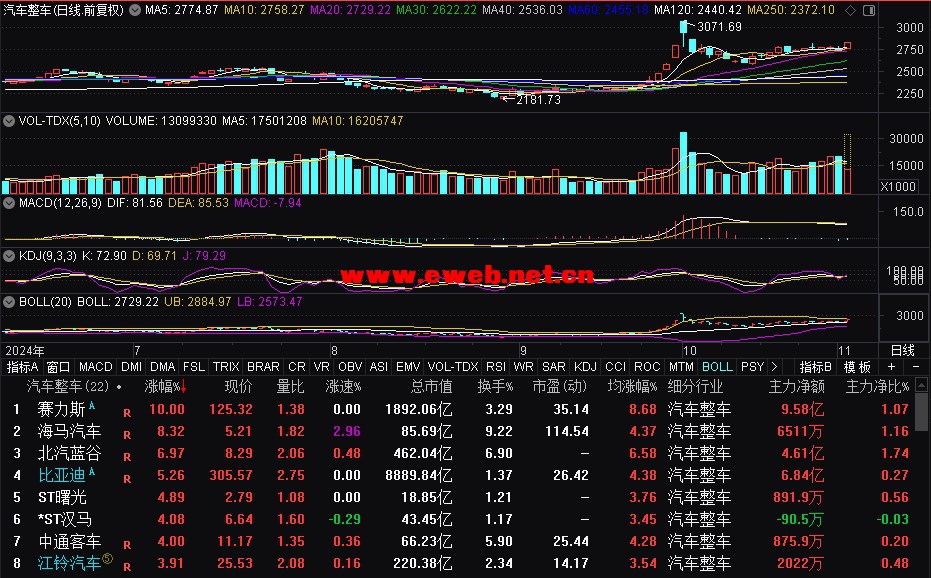931x578 pixels.
Task: Switch indicator to FSL tab
Action: (194, 367)
